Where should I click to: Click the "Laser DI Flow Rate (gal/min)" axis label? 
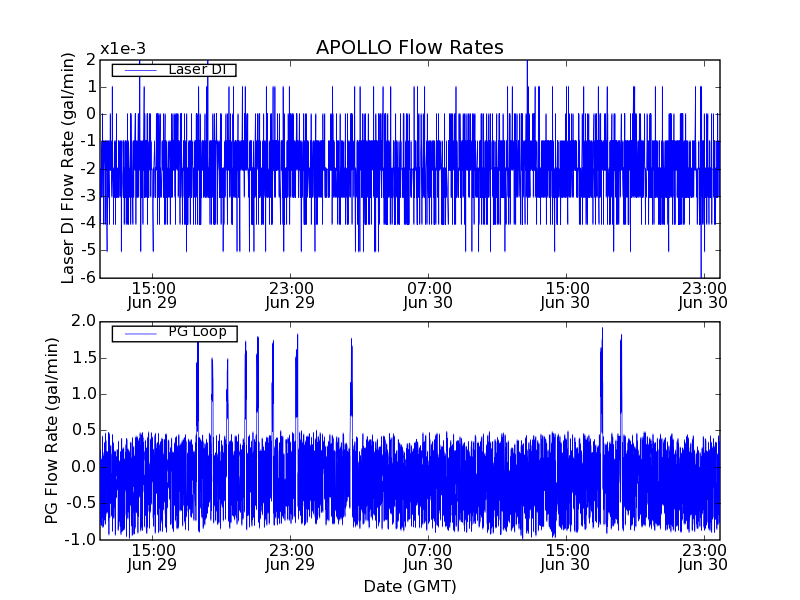68,168
